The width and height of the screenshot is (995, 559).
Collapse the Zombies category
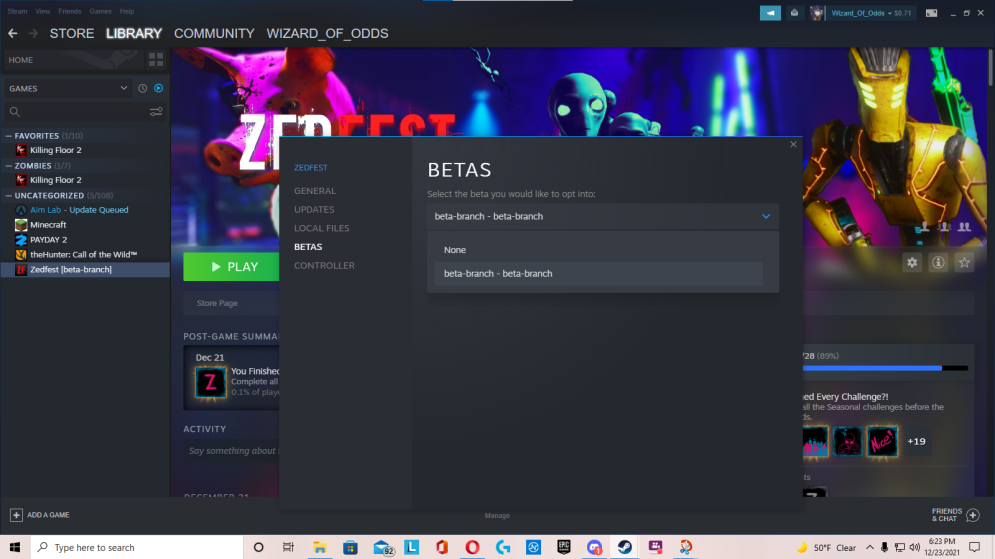(x=9, y=166)
